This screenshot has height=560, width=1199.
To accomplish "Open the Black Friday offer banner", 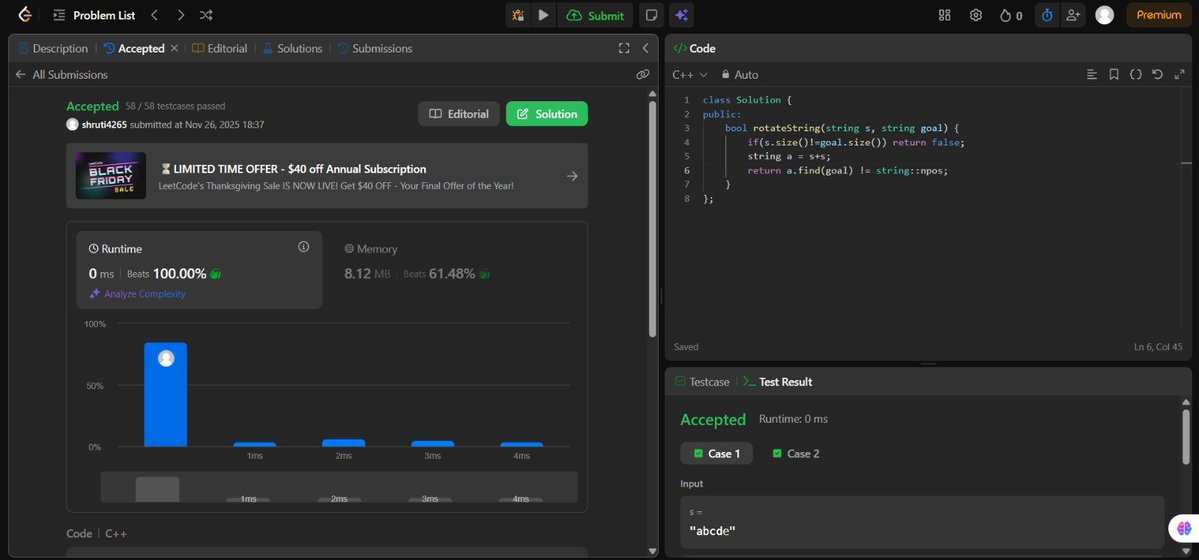I will pos(327,176).
